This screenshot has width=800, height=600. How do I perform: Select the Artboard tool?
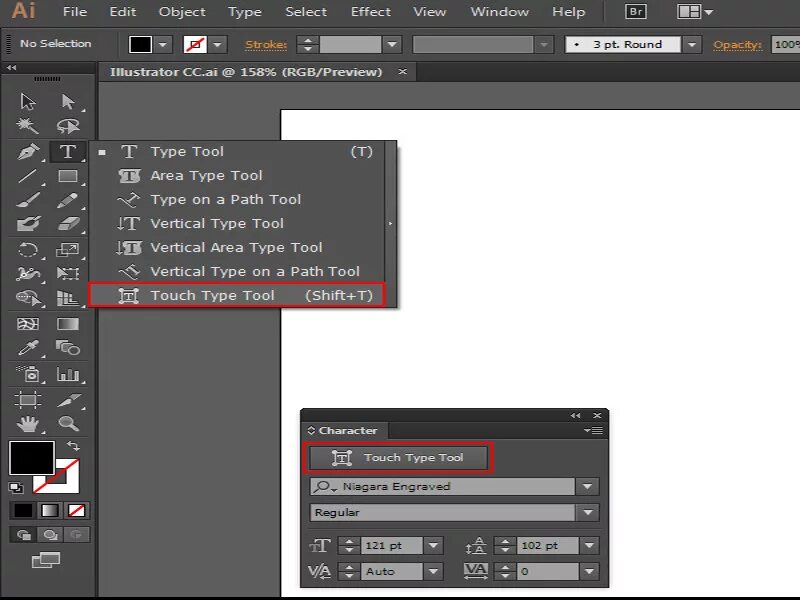click(x=28, y=399)
